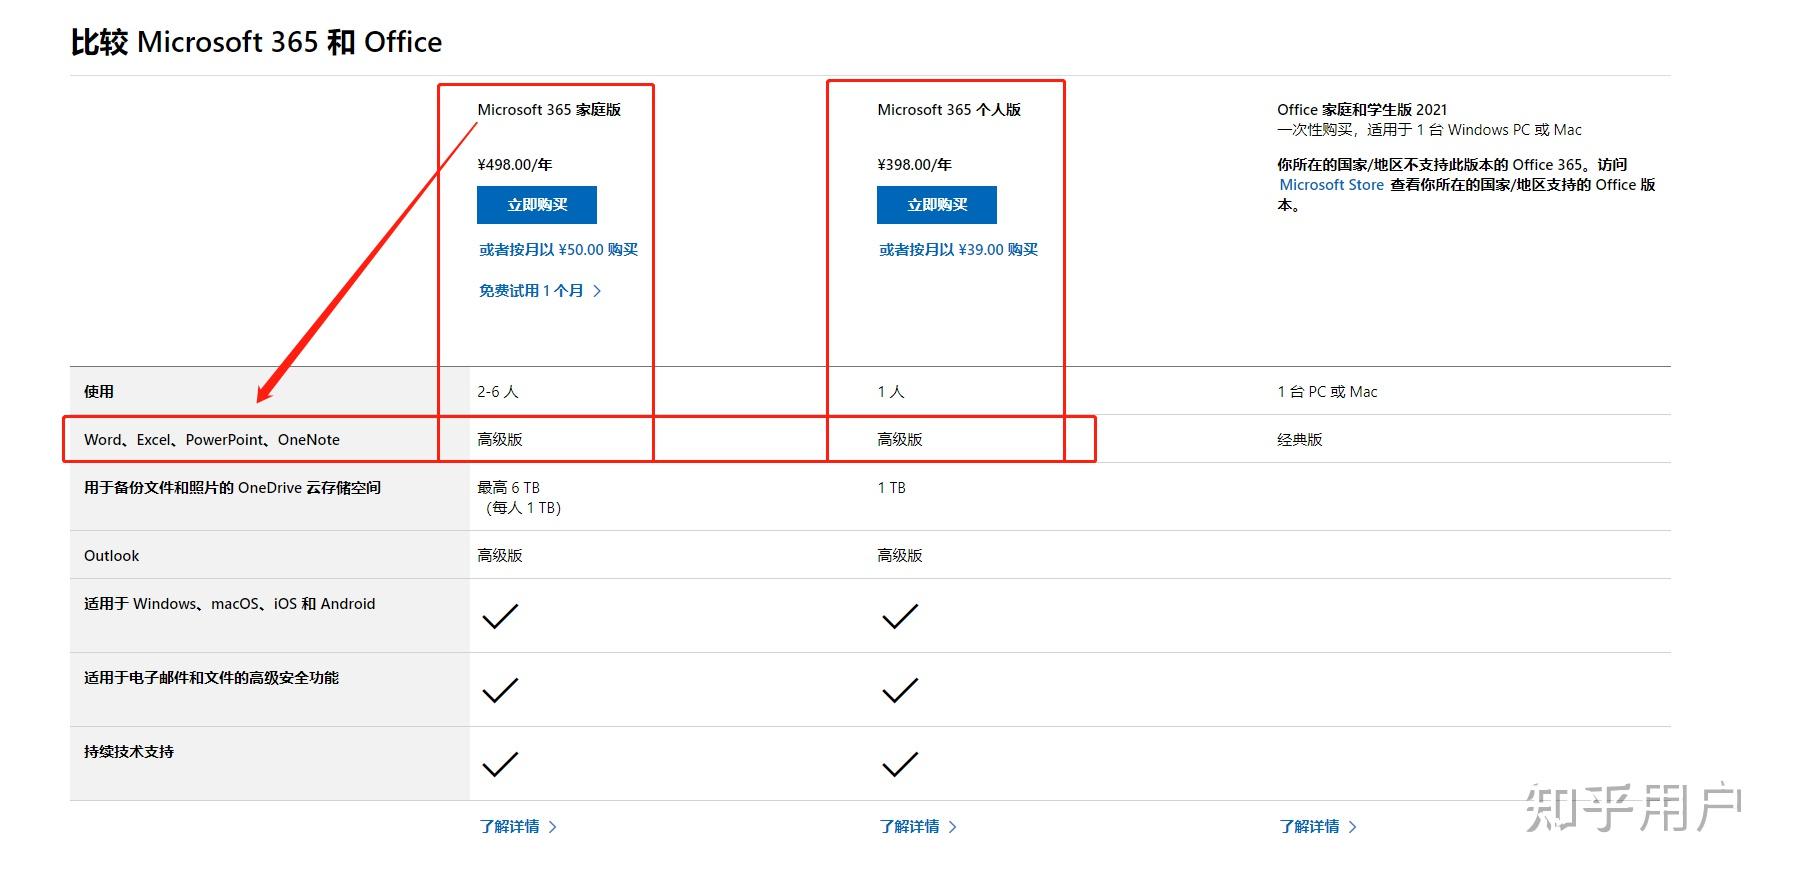This screenshot has width=1793, height=869.
Task: Open 了解详情 under the 家庭版 column
Action: (x=518, y=827)
